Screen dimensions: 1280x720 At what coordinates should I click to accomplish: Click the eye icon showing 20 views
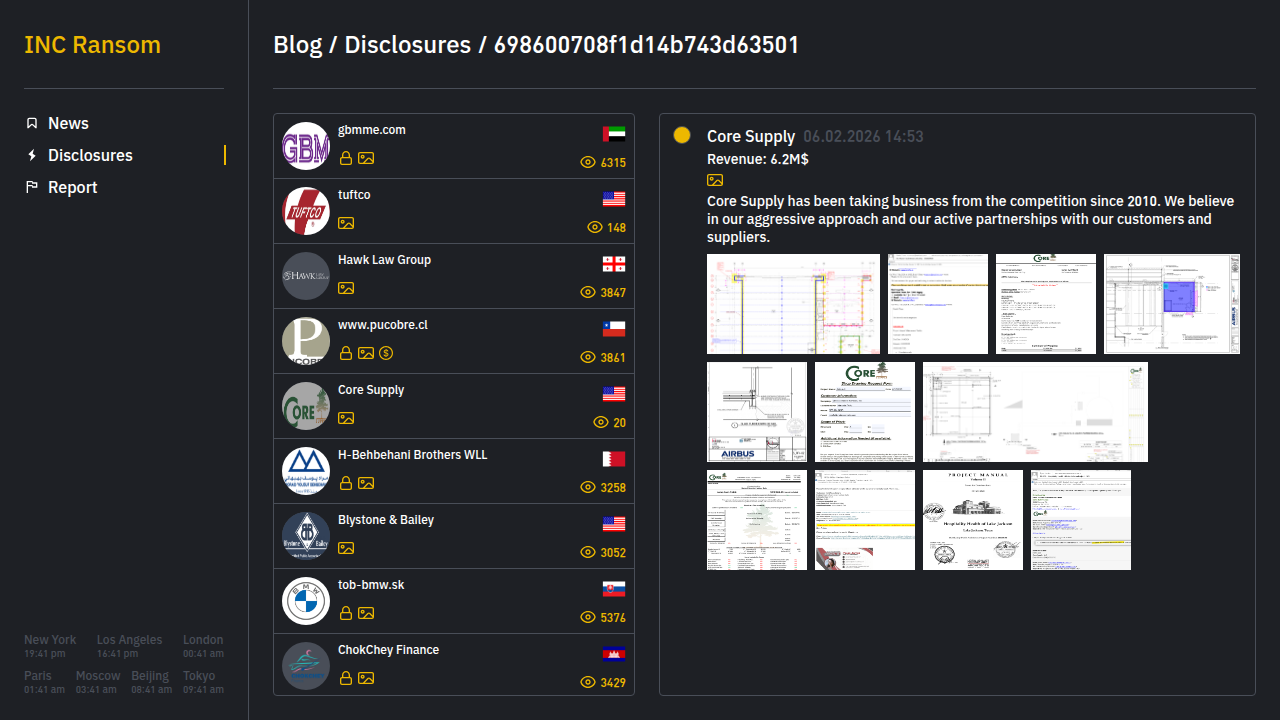[x=601, y=422]
